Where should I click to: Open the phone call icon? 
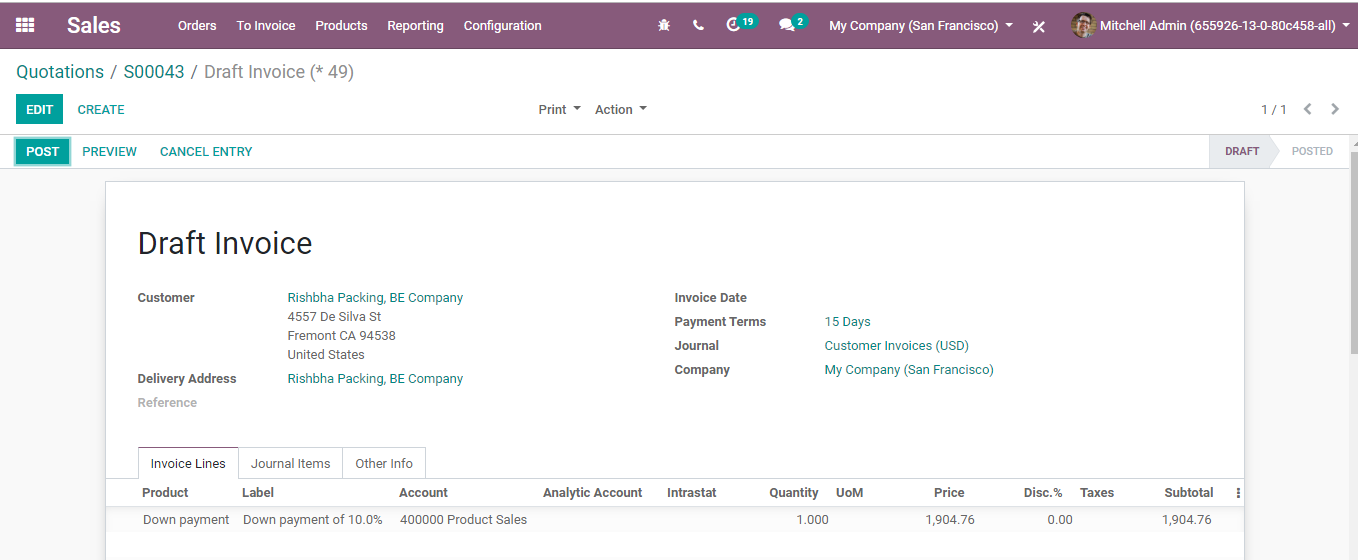coord(698,25)
